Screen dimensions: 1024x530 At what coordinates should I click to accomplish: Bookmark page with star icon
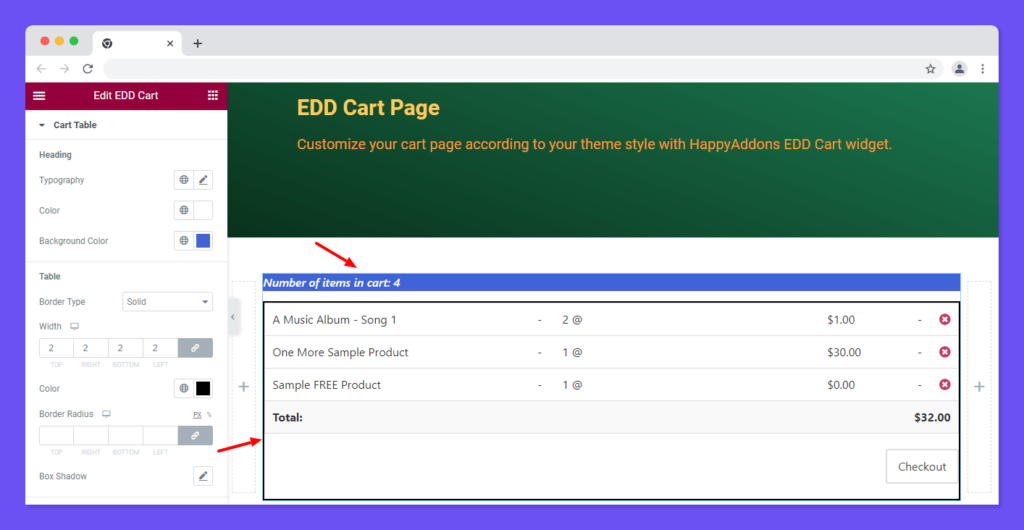point(931,69)
